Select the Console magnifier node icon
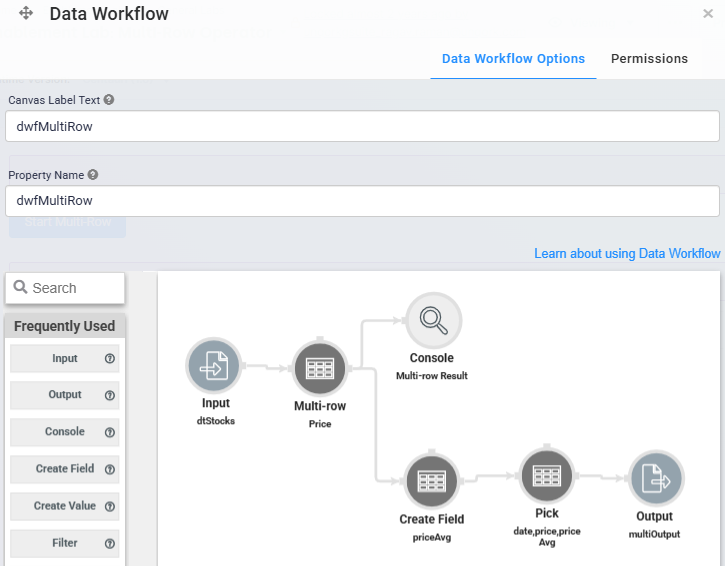The height and width of the screenshot is (566, 725). [433, 320]
